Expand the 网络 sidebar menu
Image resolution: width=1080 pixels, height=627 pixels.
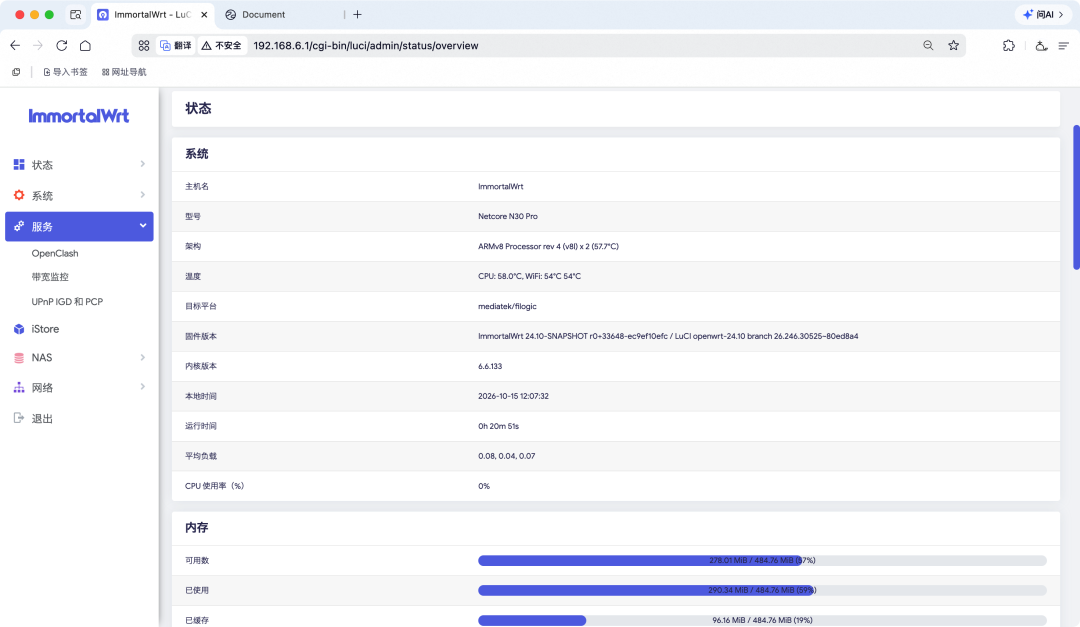tap(79, 387)
